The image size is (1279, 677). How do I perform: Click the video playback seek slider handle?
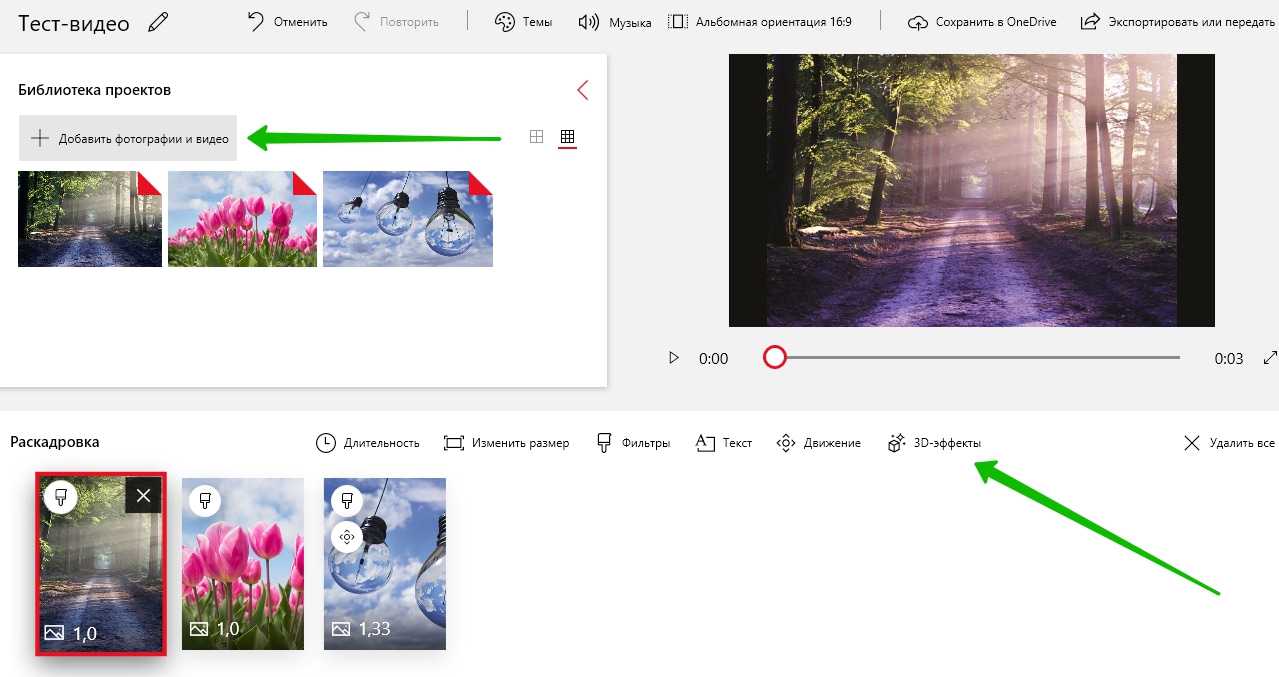[x=774, y=357]
